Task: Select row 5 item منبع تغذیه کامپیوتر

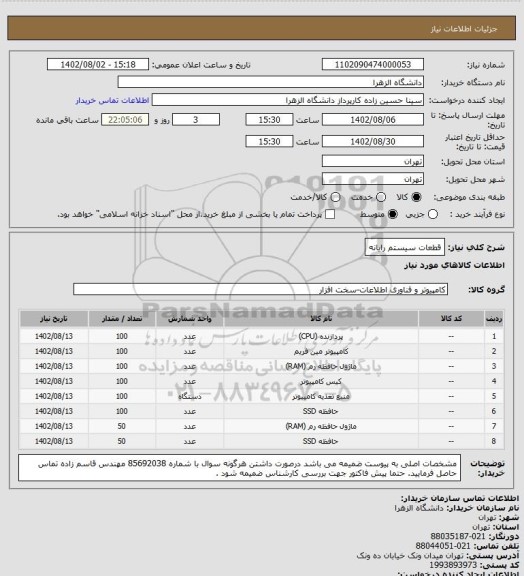Action: [x=321, y=397]
